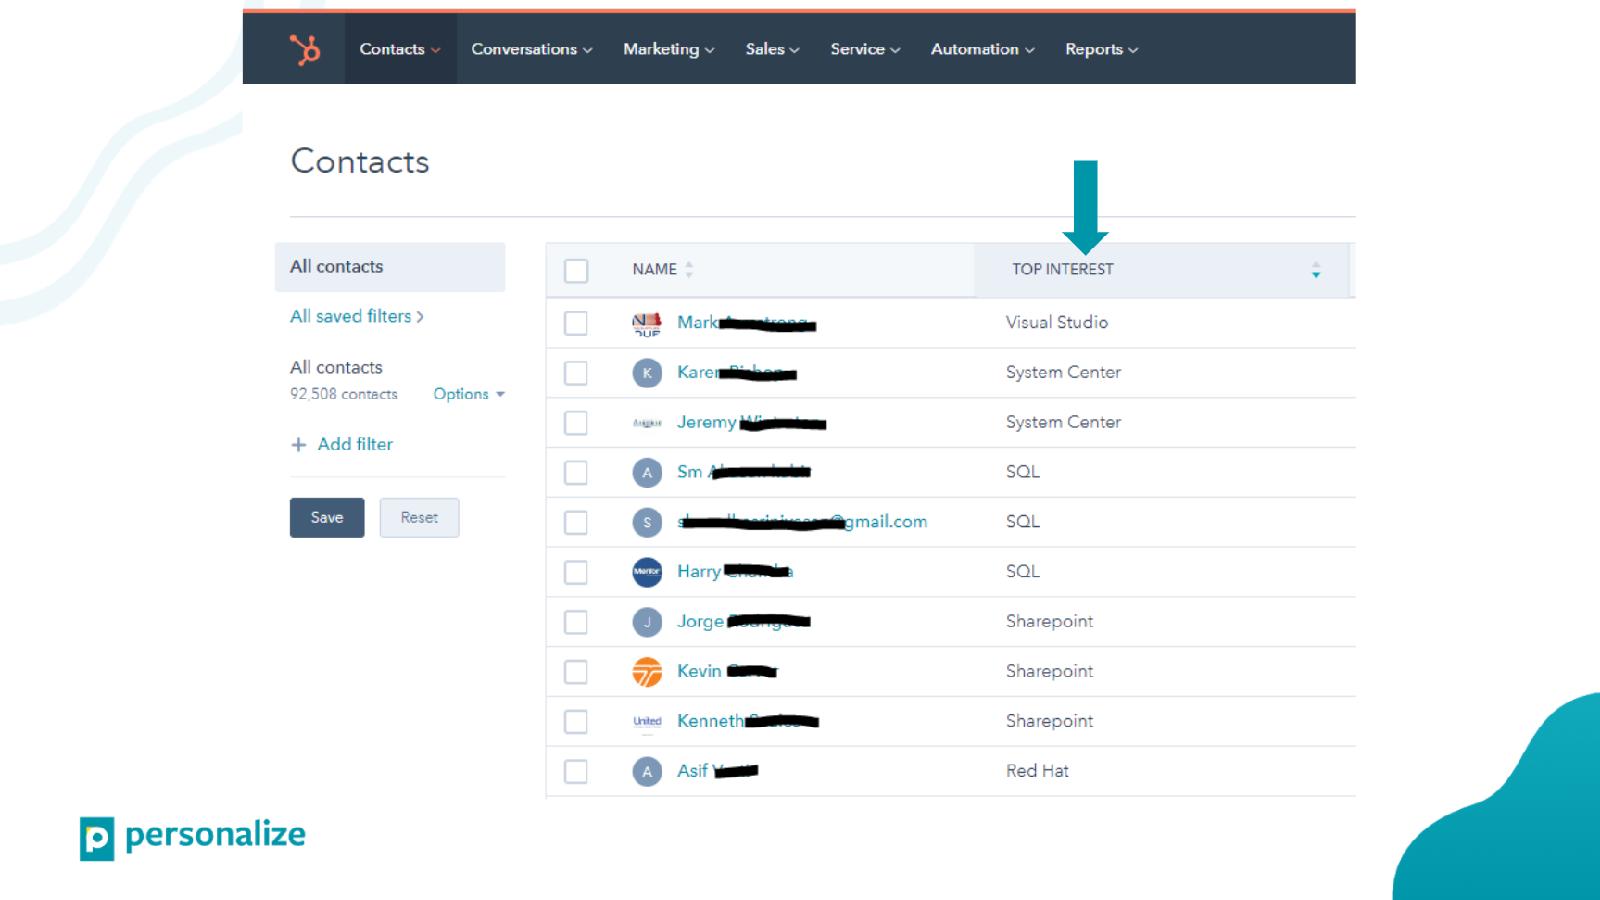Click the avatar beside Sm contact
1600x900 pixels.
pos(647,472)
